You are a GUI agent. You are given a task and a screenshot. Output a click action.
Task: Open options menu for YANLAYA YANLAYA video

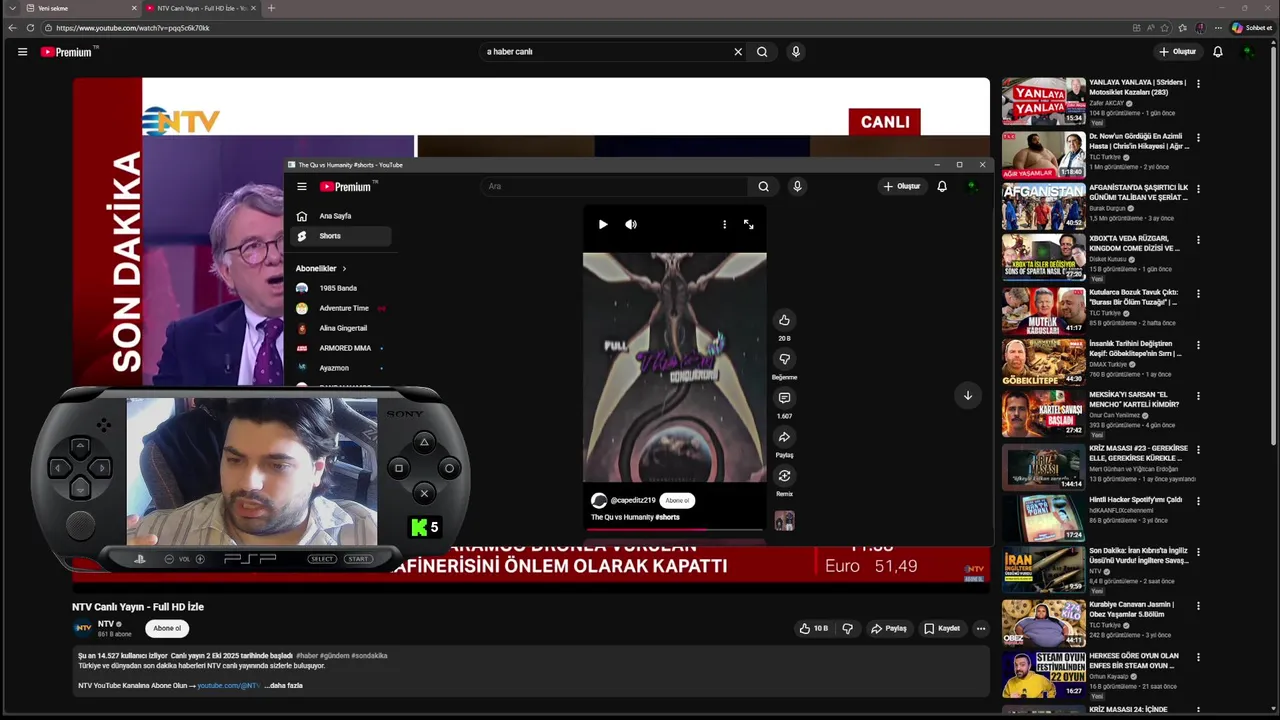point(1198,84)
